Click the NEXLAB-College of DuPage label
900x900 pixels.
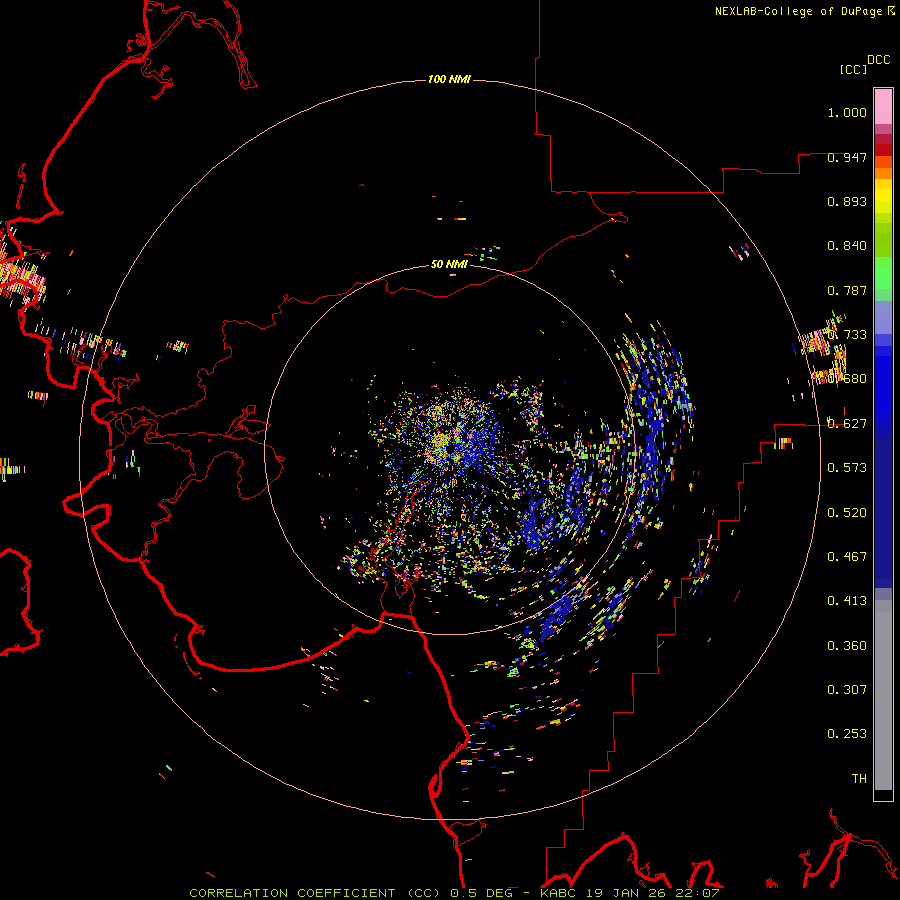[x=798, y=11]
